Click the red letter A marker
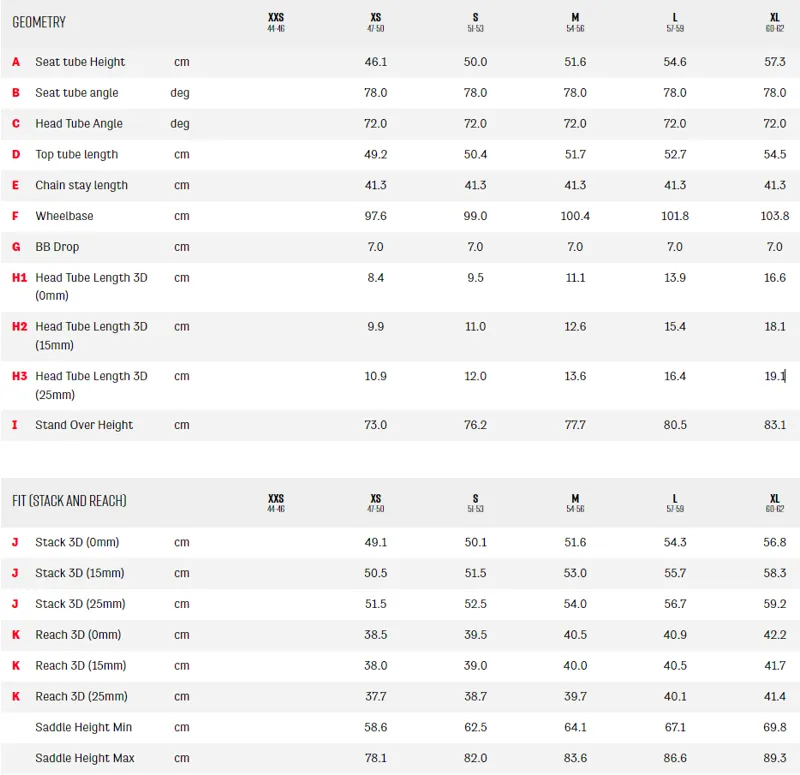Screen dimensions: 800x775 16,62
